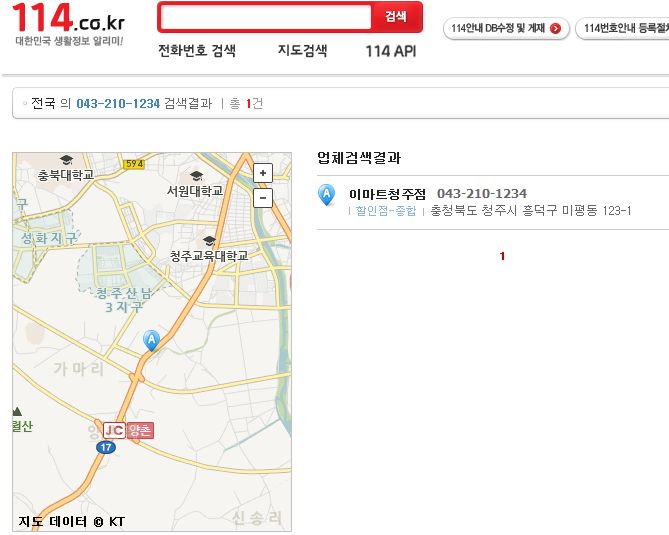Click the red 검색 search button
669x535 pixels.
click(x=396, y=17)
